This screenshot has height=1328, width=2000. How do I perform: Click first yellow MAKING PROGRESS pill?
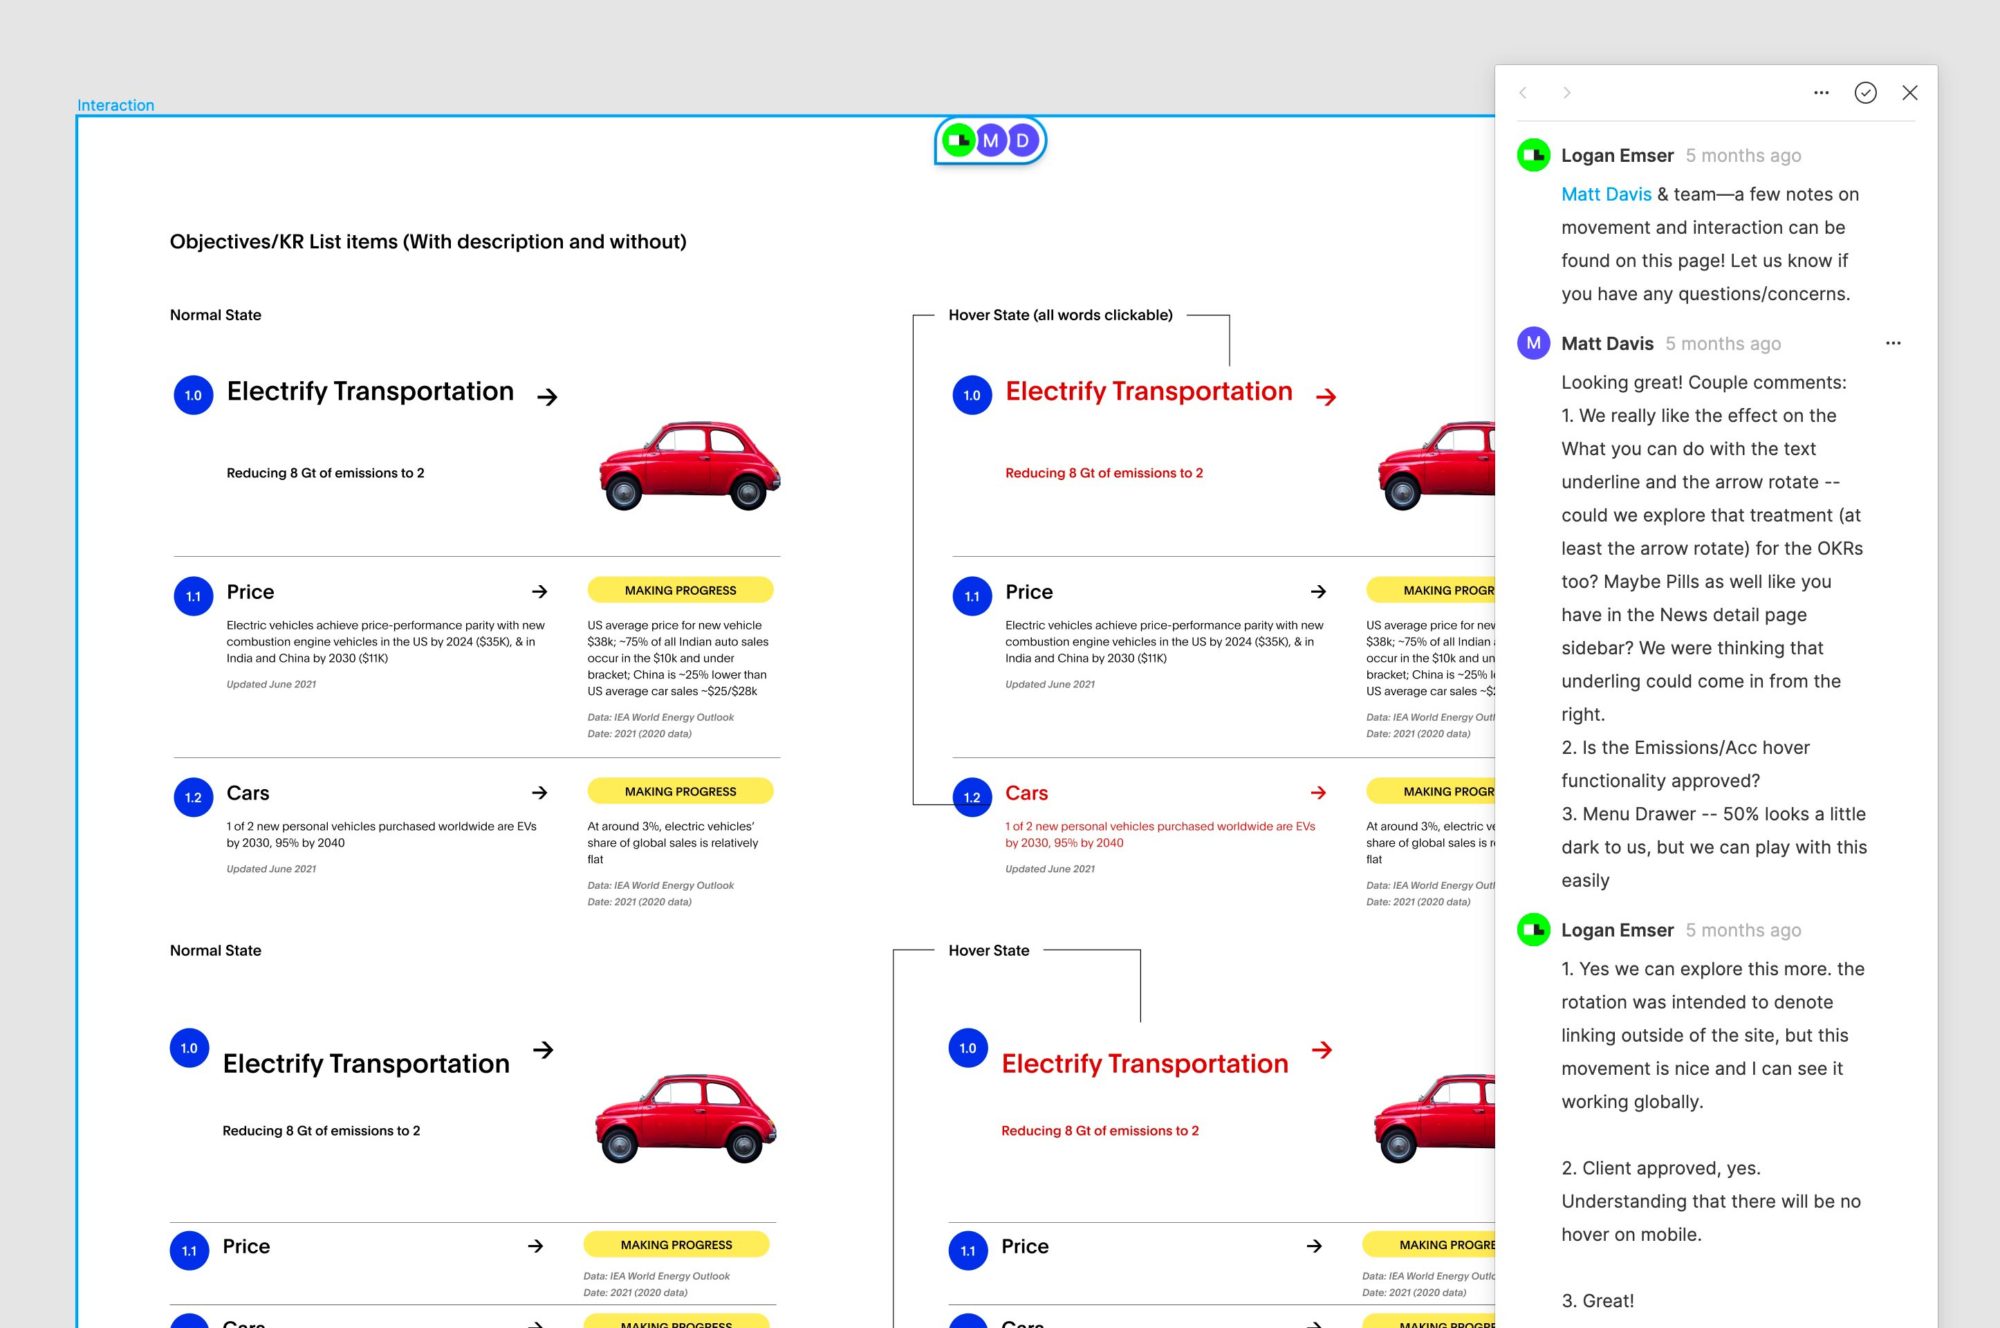coord(680,590)
